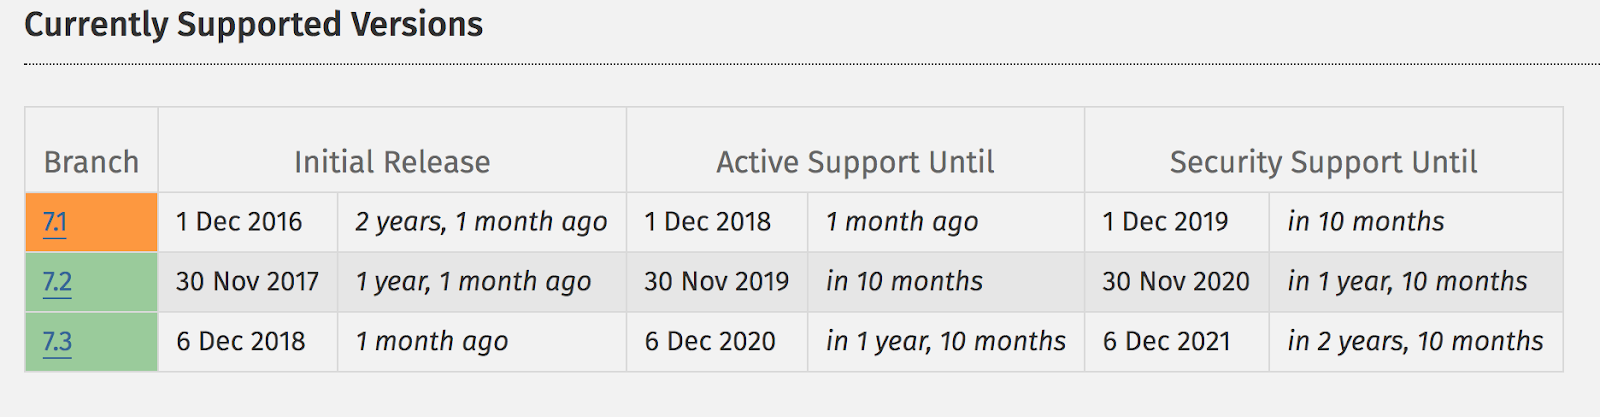Select the 6 Dec 2018 release date
The height and width of the screenshot is (417, 1600).
pos(241,342)
